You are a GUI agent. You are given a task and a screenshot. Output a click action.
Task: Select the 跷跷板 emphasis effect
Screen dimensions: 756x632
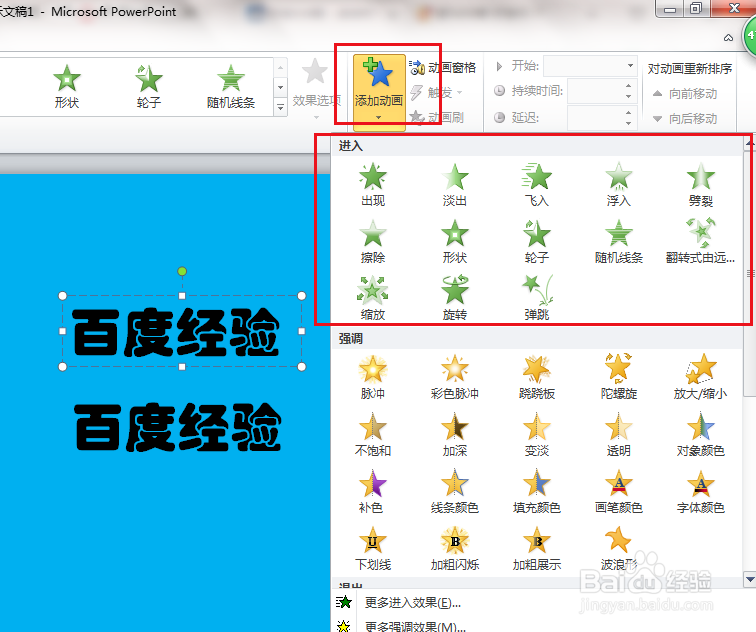(x=537, y=377)
